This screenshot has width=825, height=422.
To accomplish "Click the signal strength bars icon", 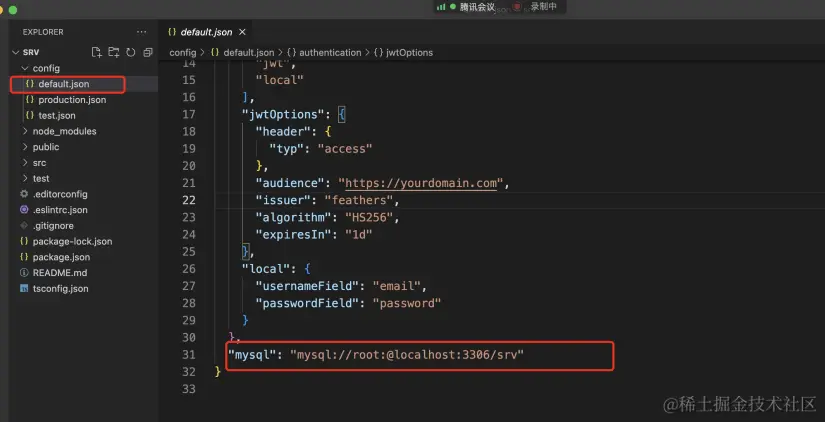I will tap(440, 7).
